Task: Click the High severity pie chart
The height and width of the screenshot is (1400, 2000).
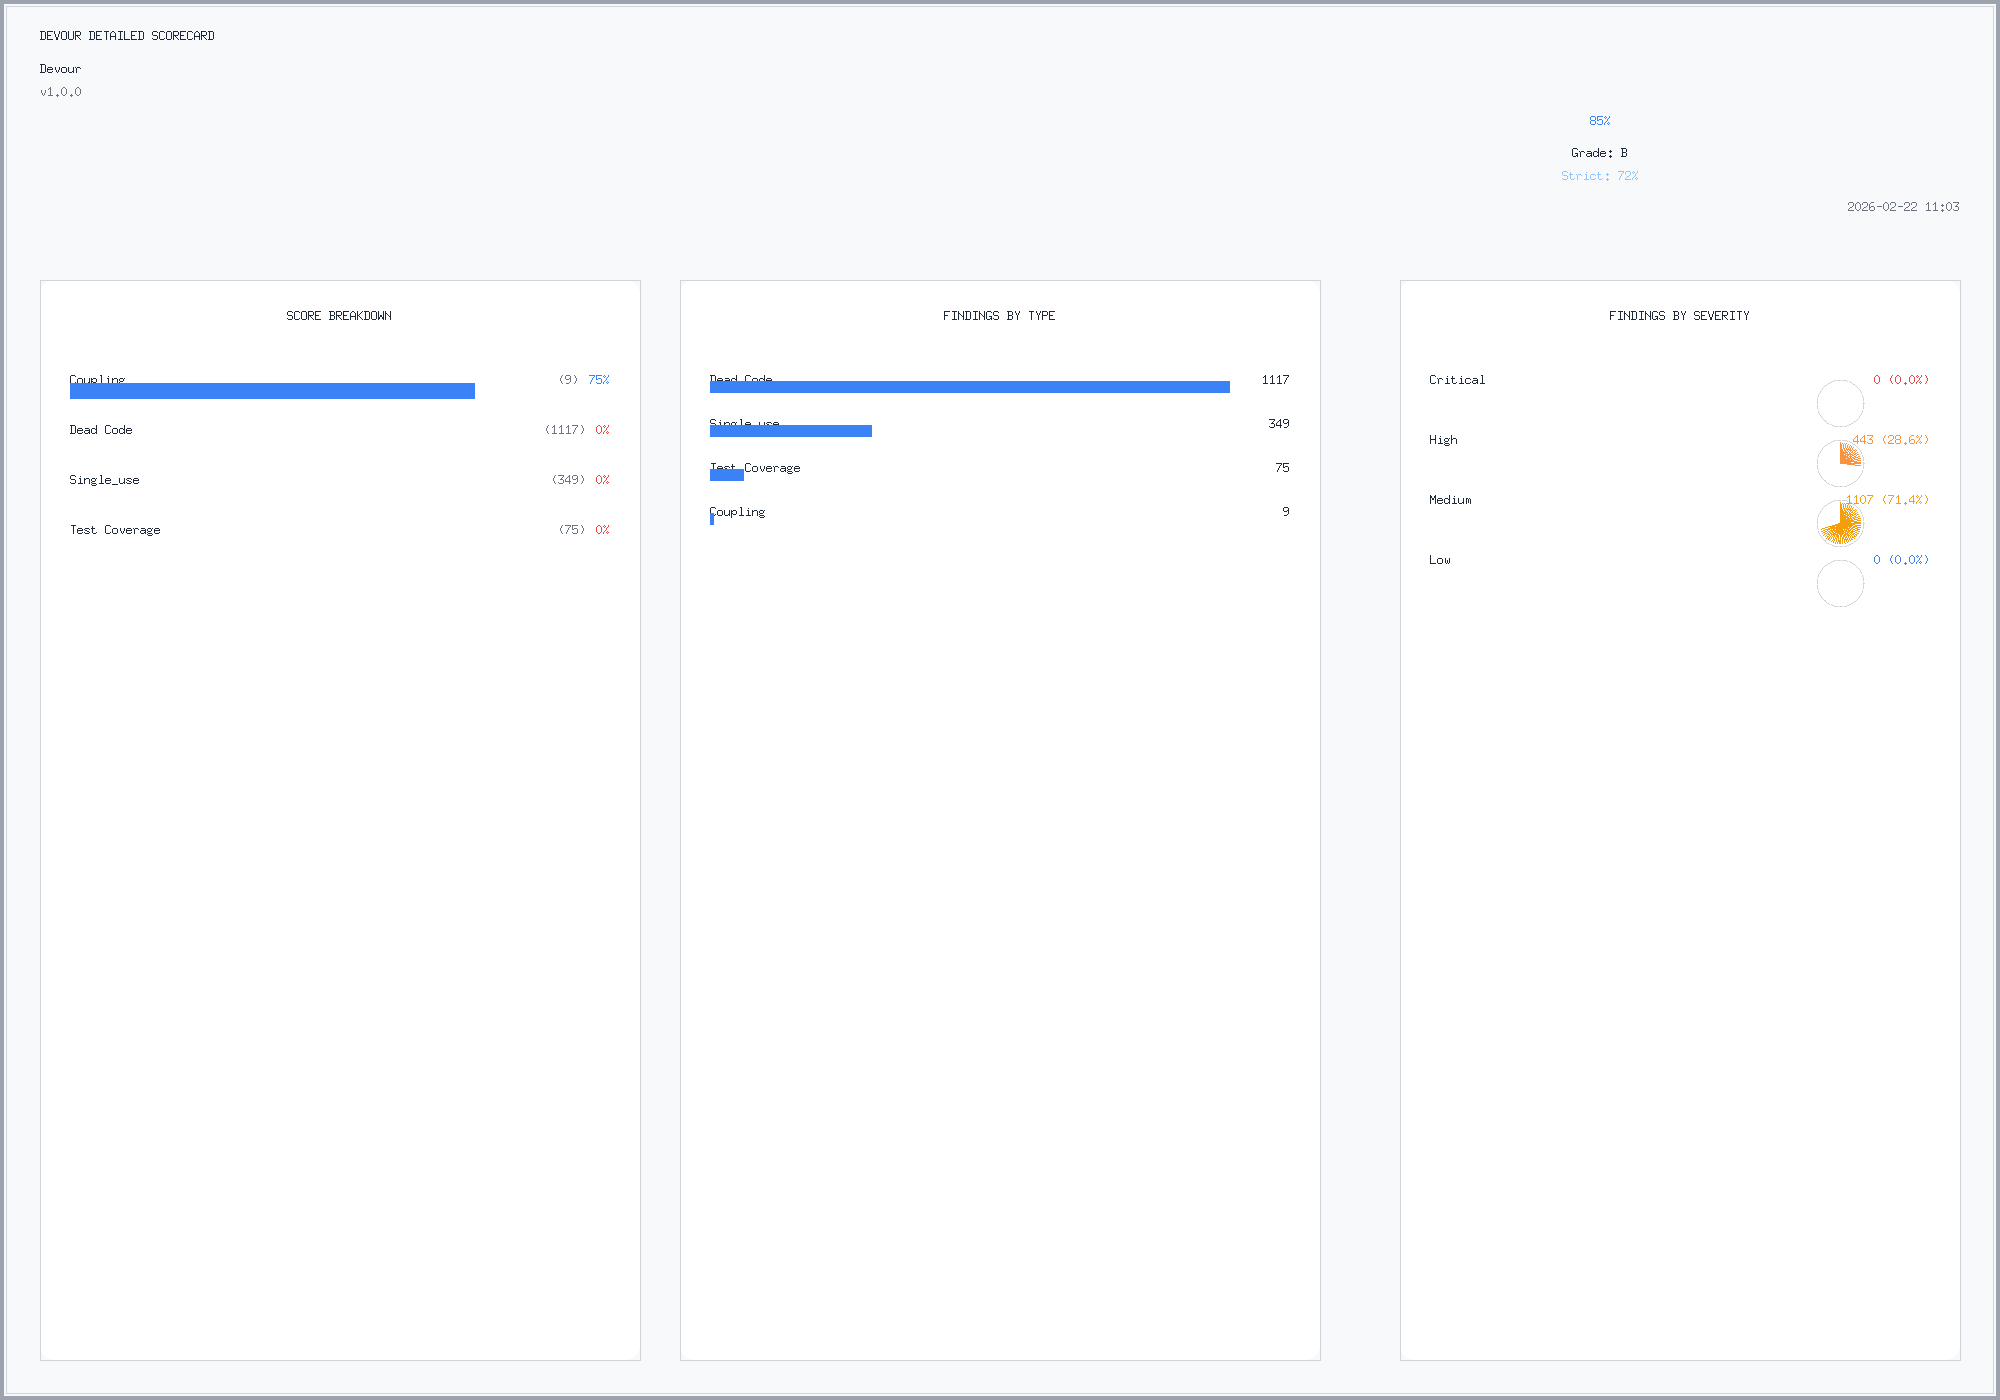Action: [x=1840, y=464]
